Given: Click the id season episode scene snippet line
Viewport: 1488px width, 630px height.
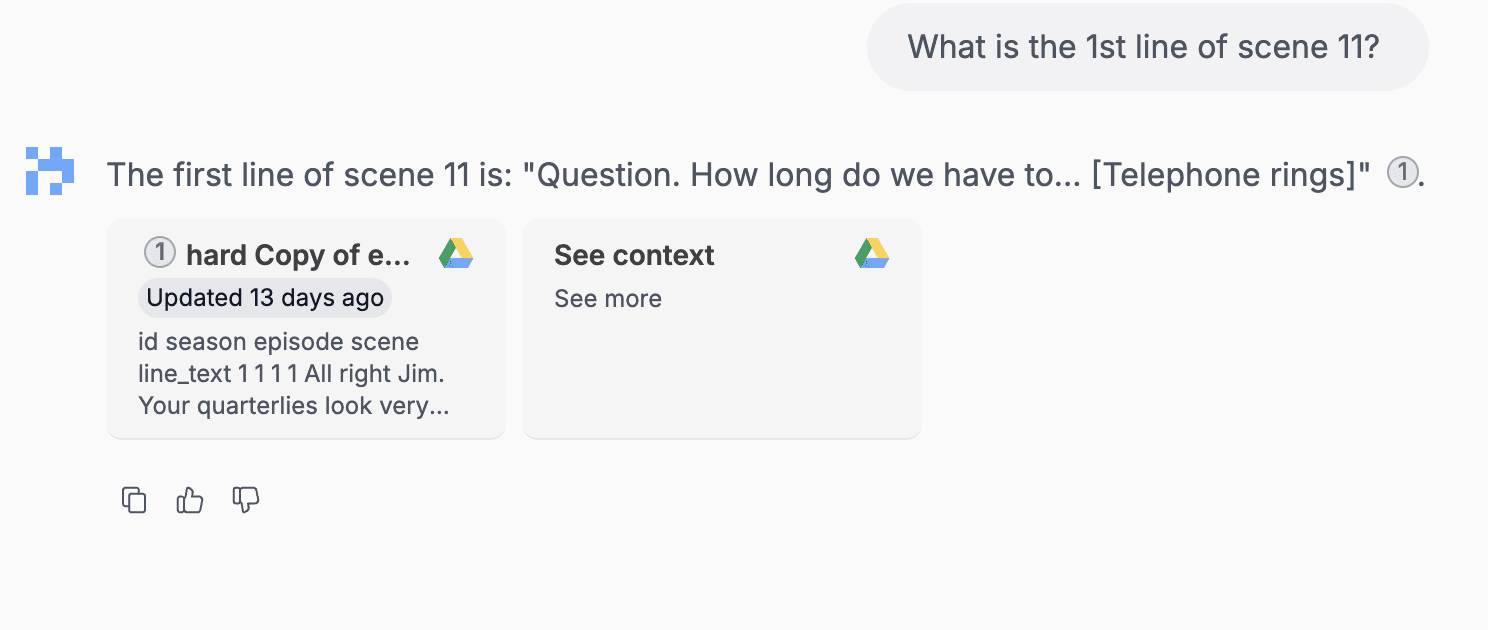Looking at the screenshot, I should (278, 342).
